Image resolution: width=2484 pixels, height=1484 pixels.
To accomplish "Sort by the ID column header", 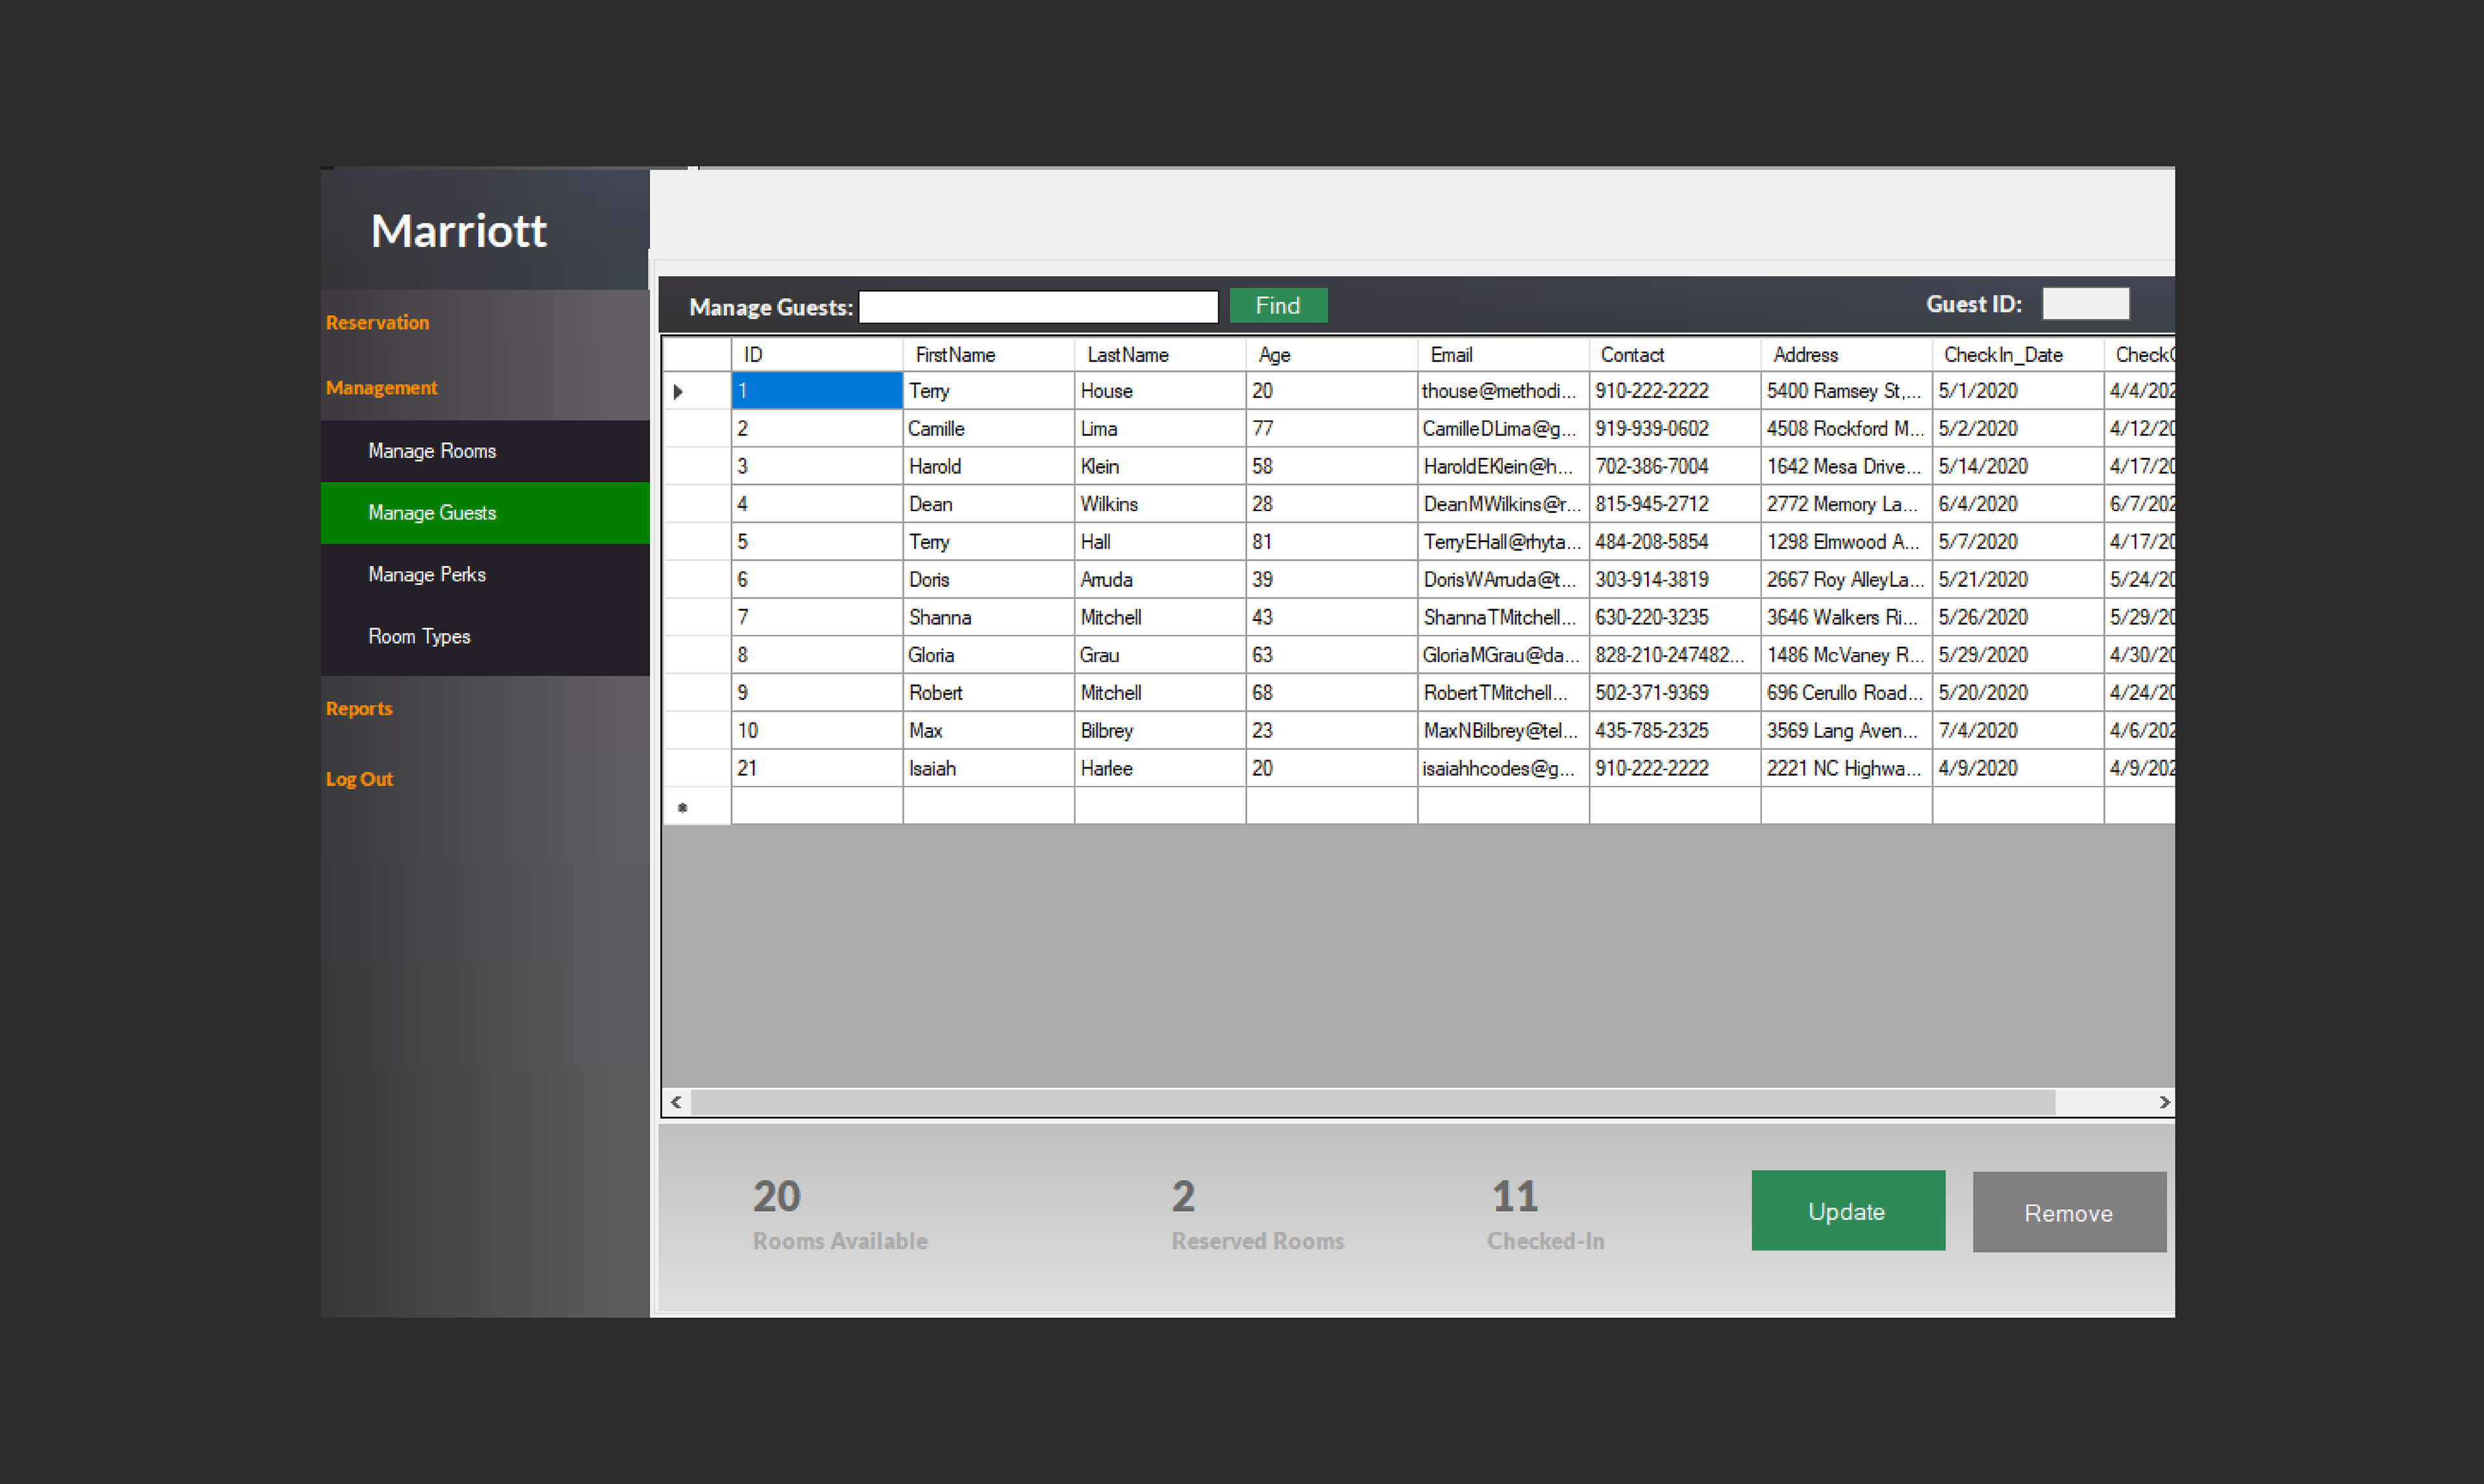I will 817,355.
